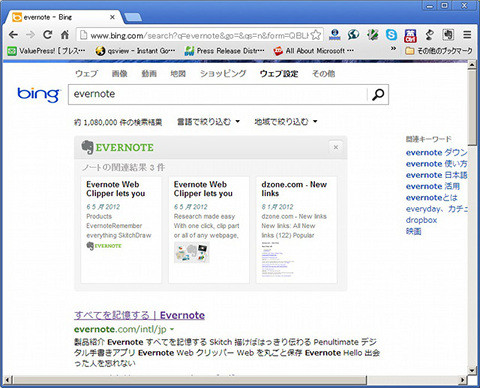The width and height of the screenshot is (480, 388).
Task: Open すべてを記憶する | Evernote result
Action: 139,315
